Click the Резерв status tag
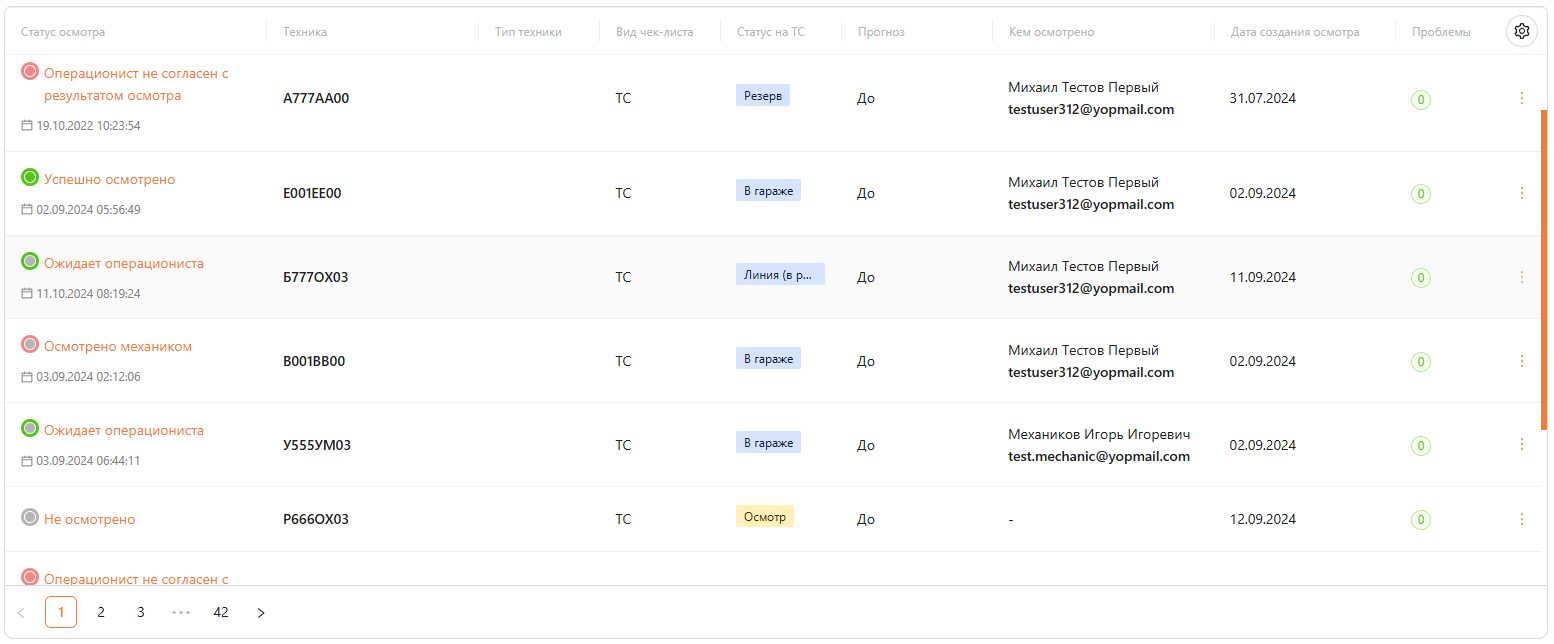 point(763,96)
